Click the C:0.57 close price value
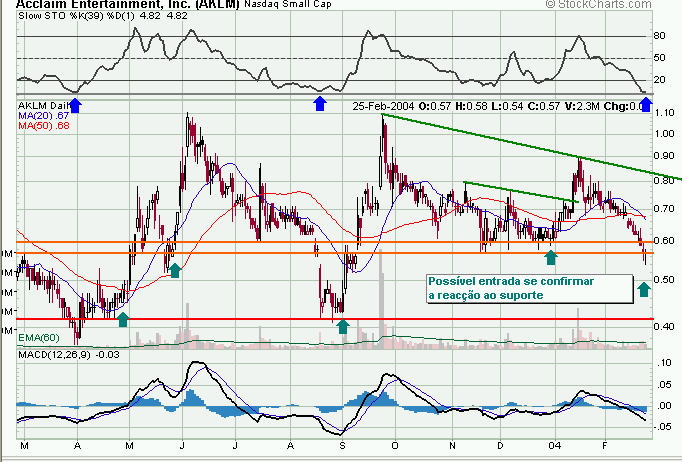Screen dimensions: 682x462 coord(544,106)
